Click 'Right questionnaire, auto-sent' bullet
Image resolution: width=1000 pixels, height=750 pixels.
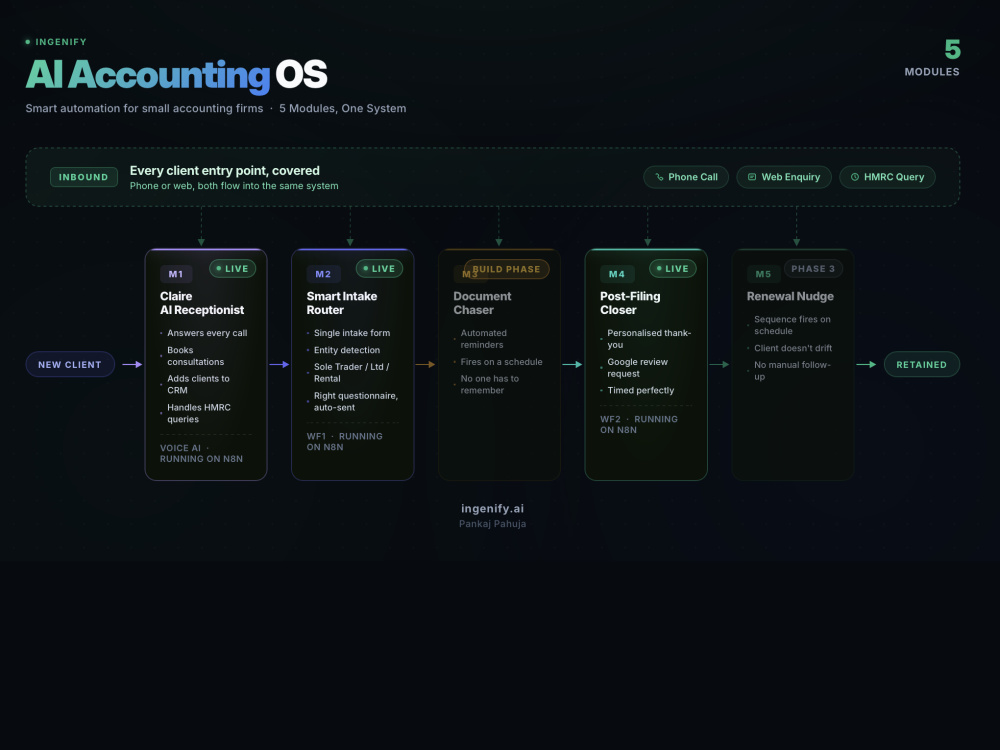pos(355,402)
